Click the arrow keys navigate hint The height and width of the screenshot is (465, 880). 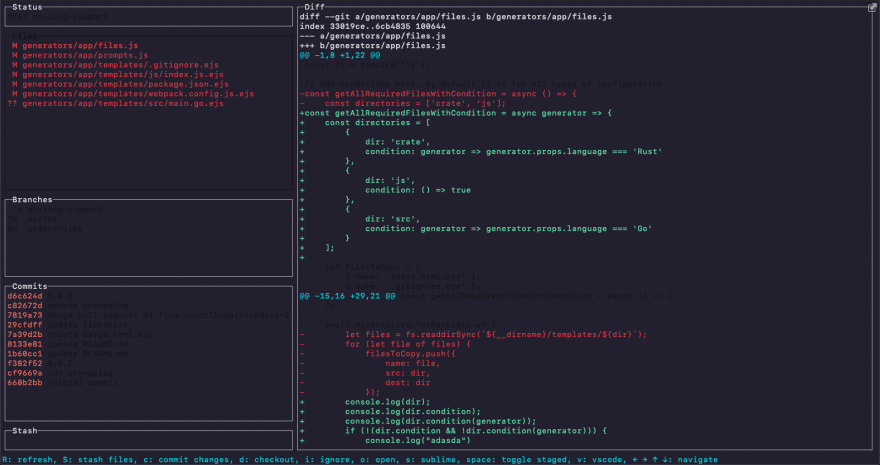point(675,459)
